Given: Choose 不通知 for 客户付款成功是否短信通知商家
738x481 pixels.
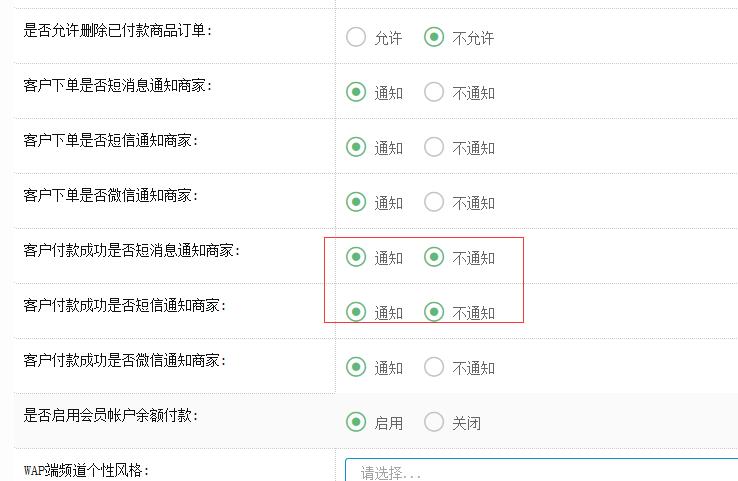Looking at the screenshot, I should (434, 313).
